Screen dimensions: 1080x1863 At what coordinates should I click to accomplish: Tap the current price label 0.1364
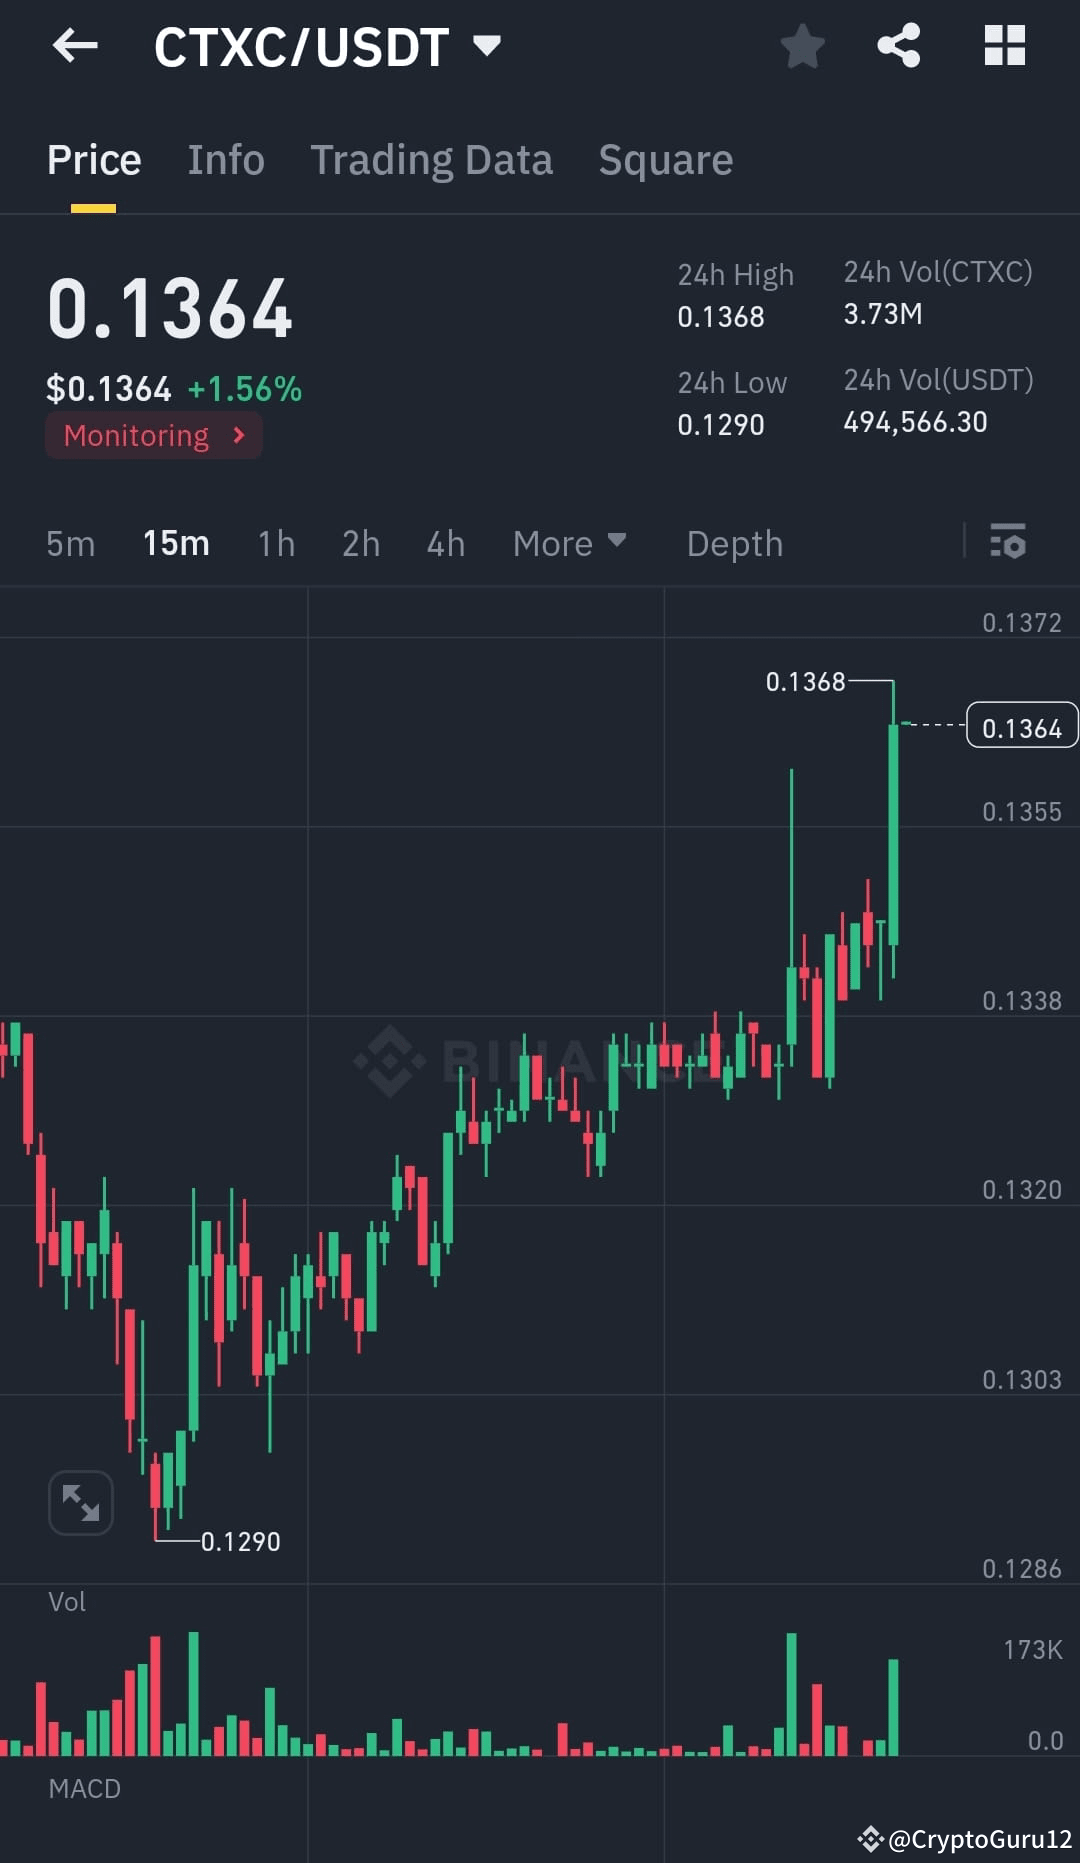(1021, 726)
